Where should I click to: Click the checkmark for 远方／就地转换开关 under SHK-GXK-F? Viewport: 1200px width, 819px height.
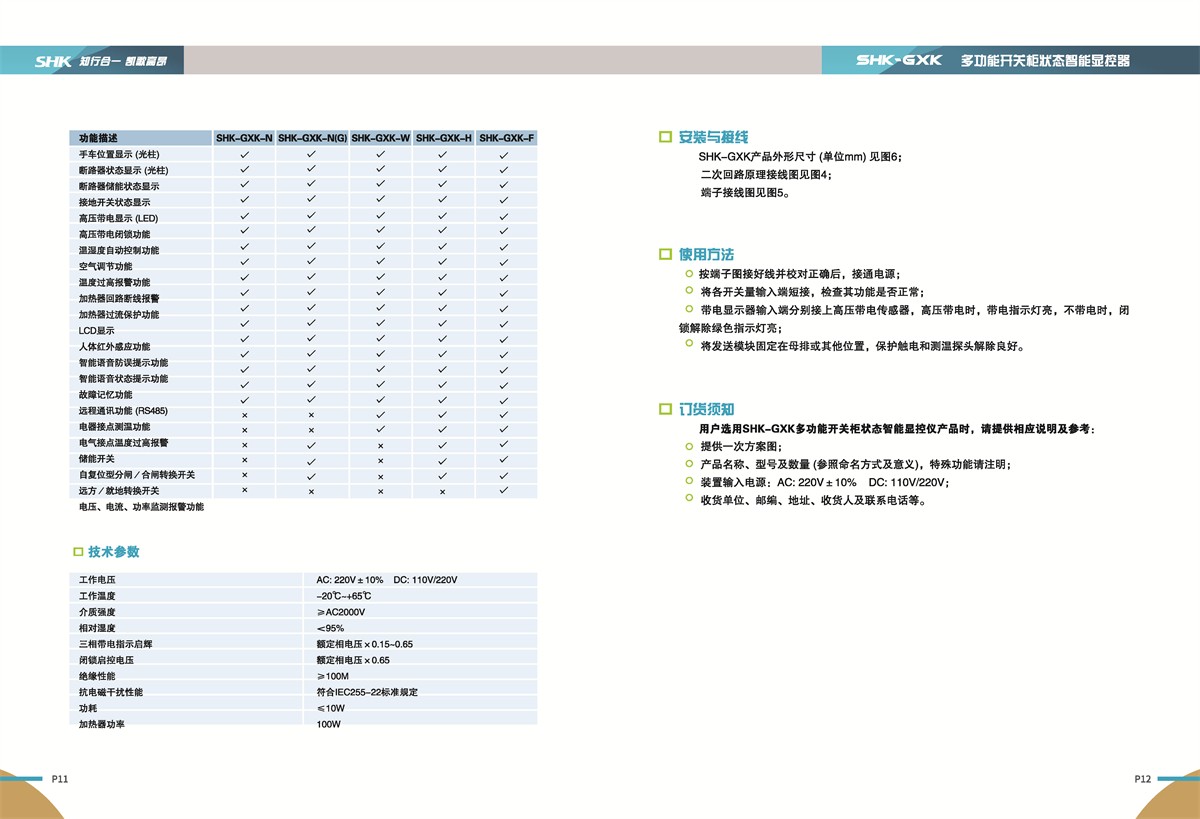[x=504, y=491]
